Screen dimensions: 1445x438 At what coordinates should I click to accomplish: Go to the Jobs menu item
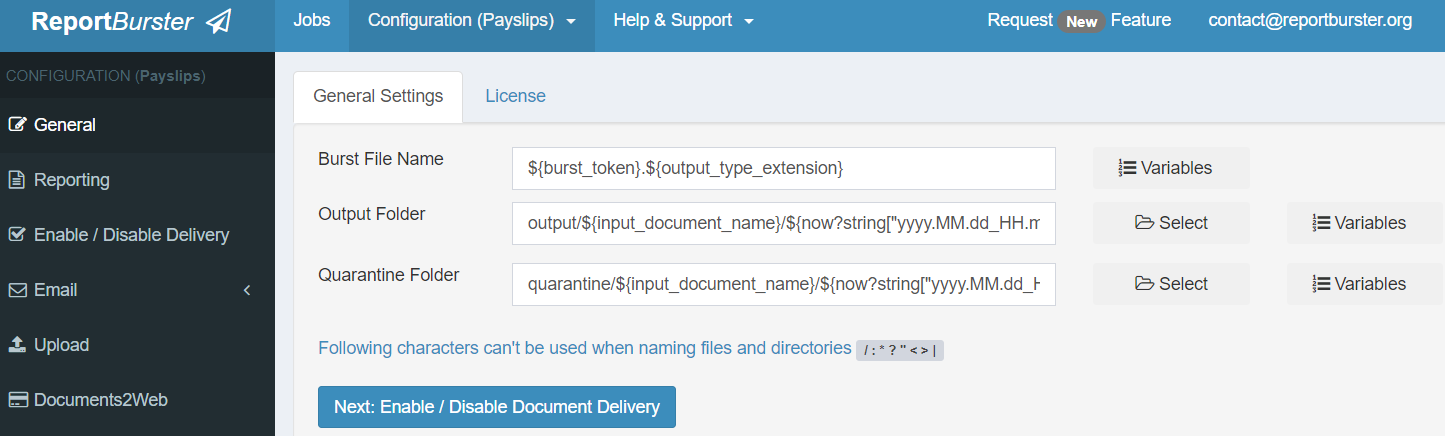pyautogui.click(x=311, y=21)
